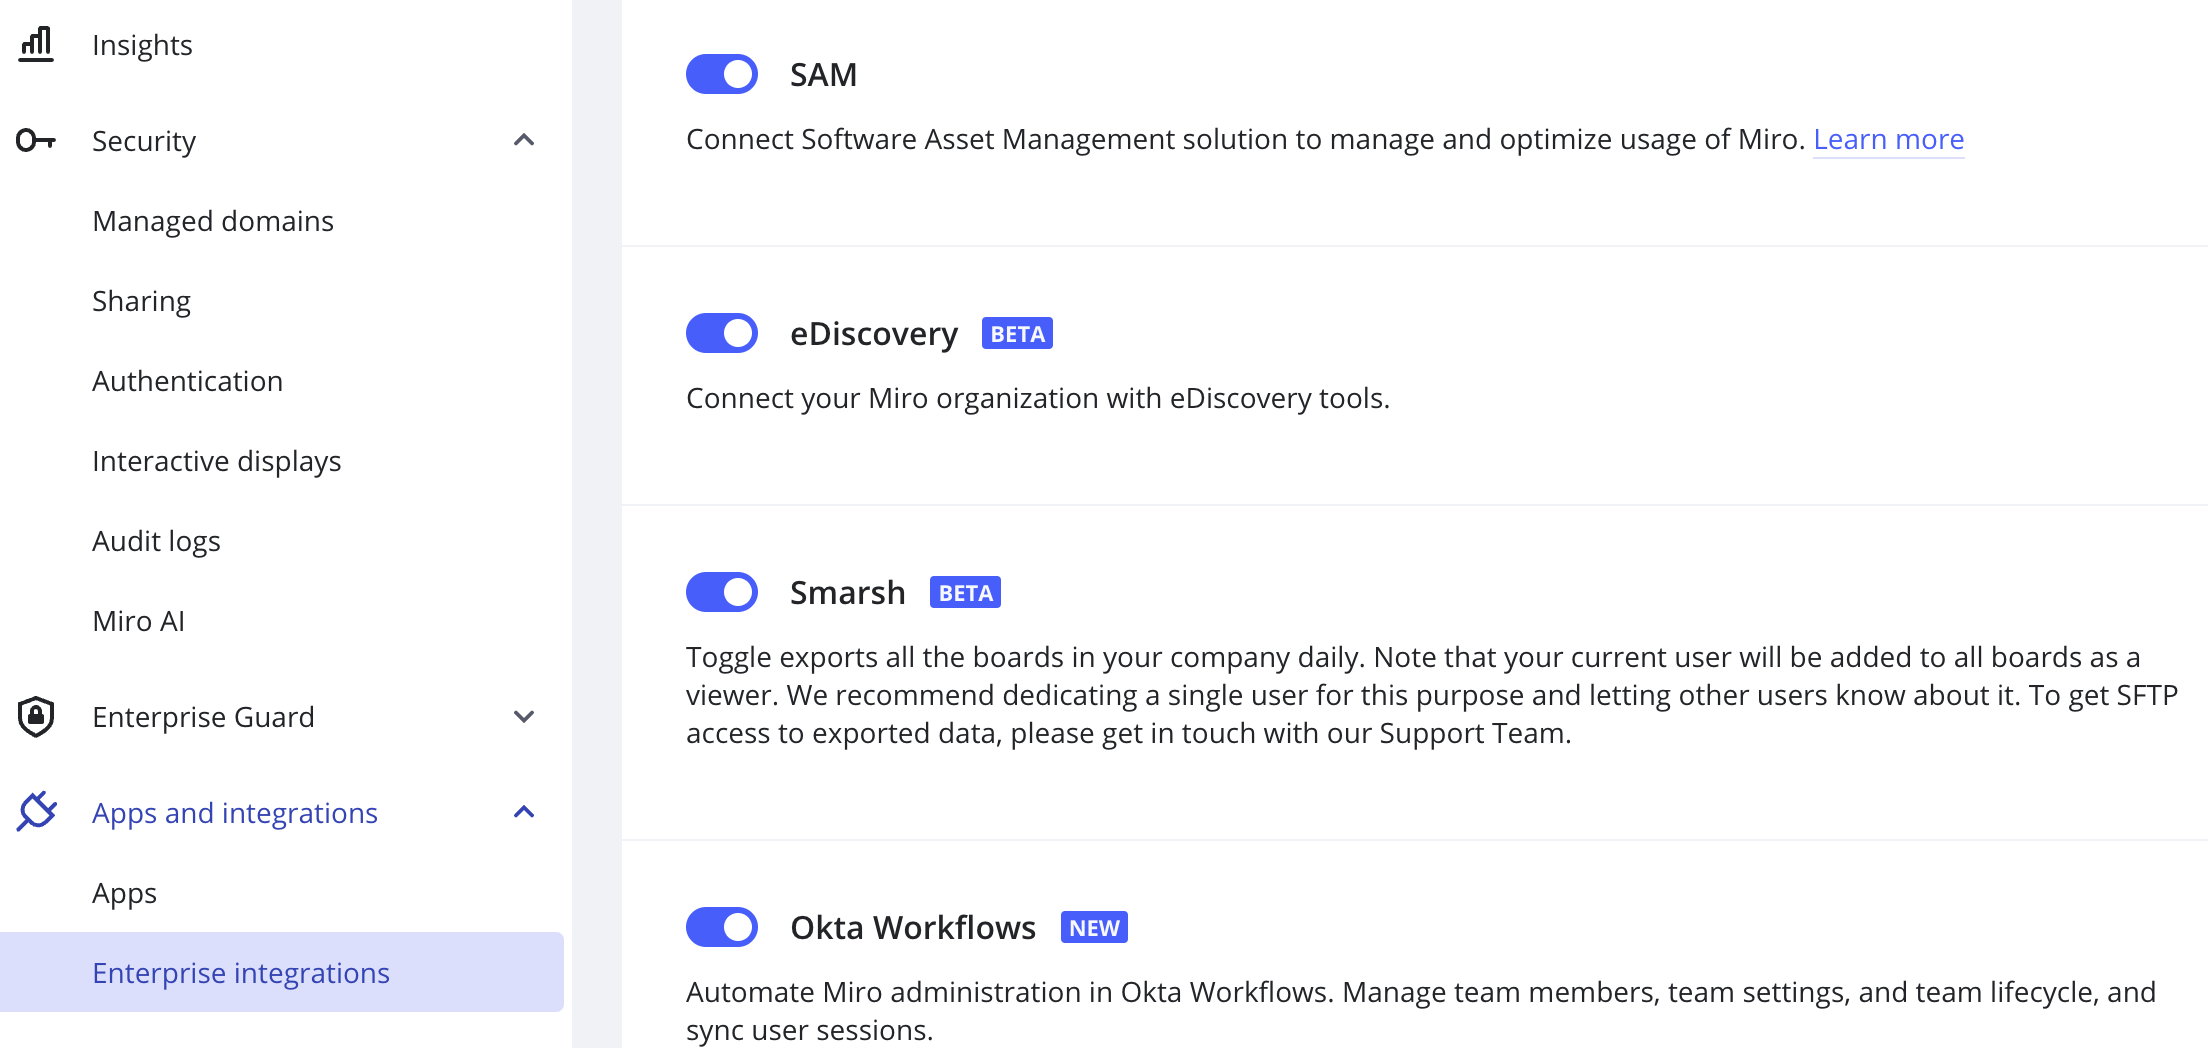This screenshot has height=1048, width=2208.
Task: Collapse the Security section
Action: 523,140
